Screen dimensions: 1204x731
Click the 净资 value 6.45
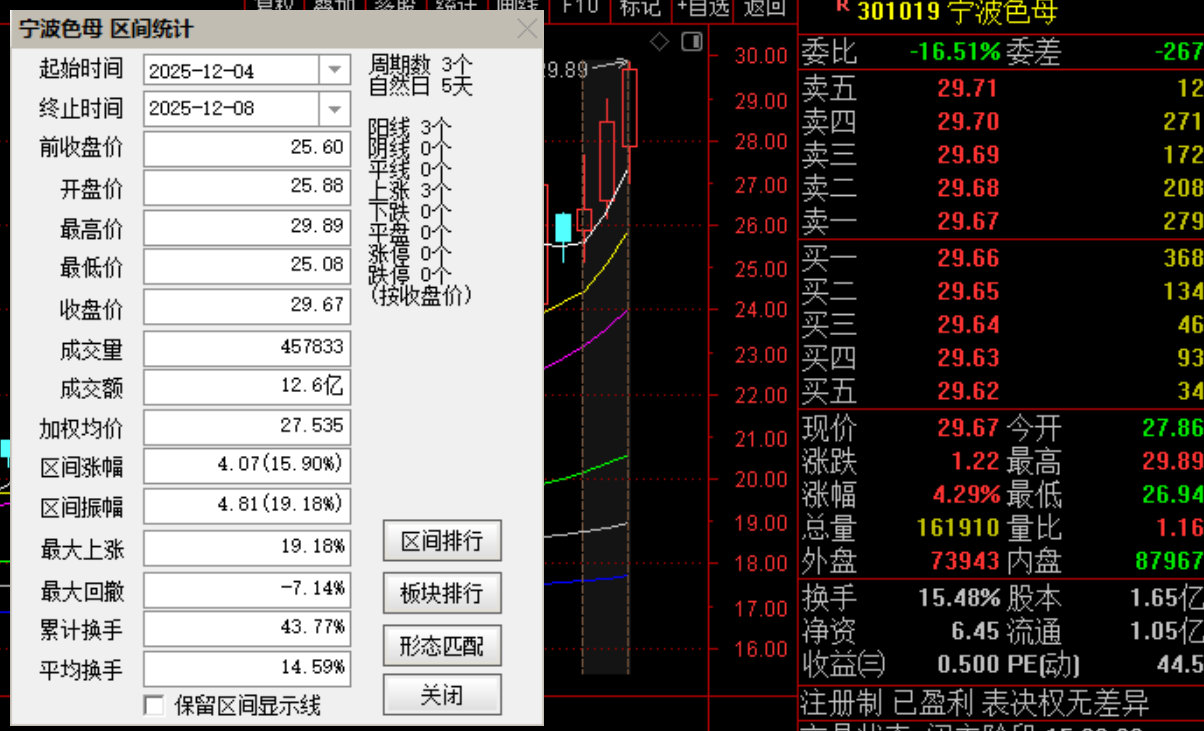975,632
